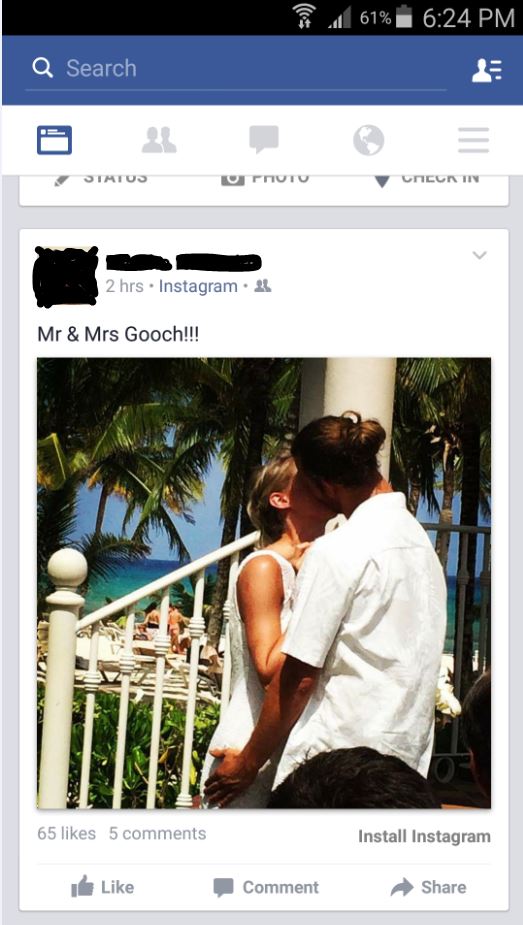
Task: Tap the redacted profile picture
Action: tap(66, 277)
